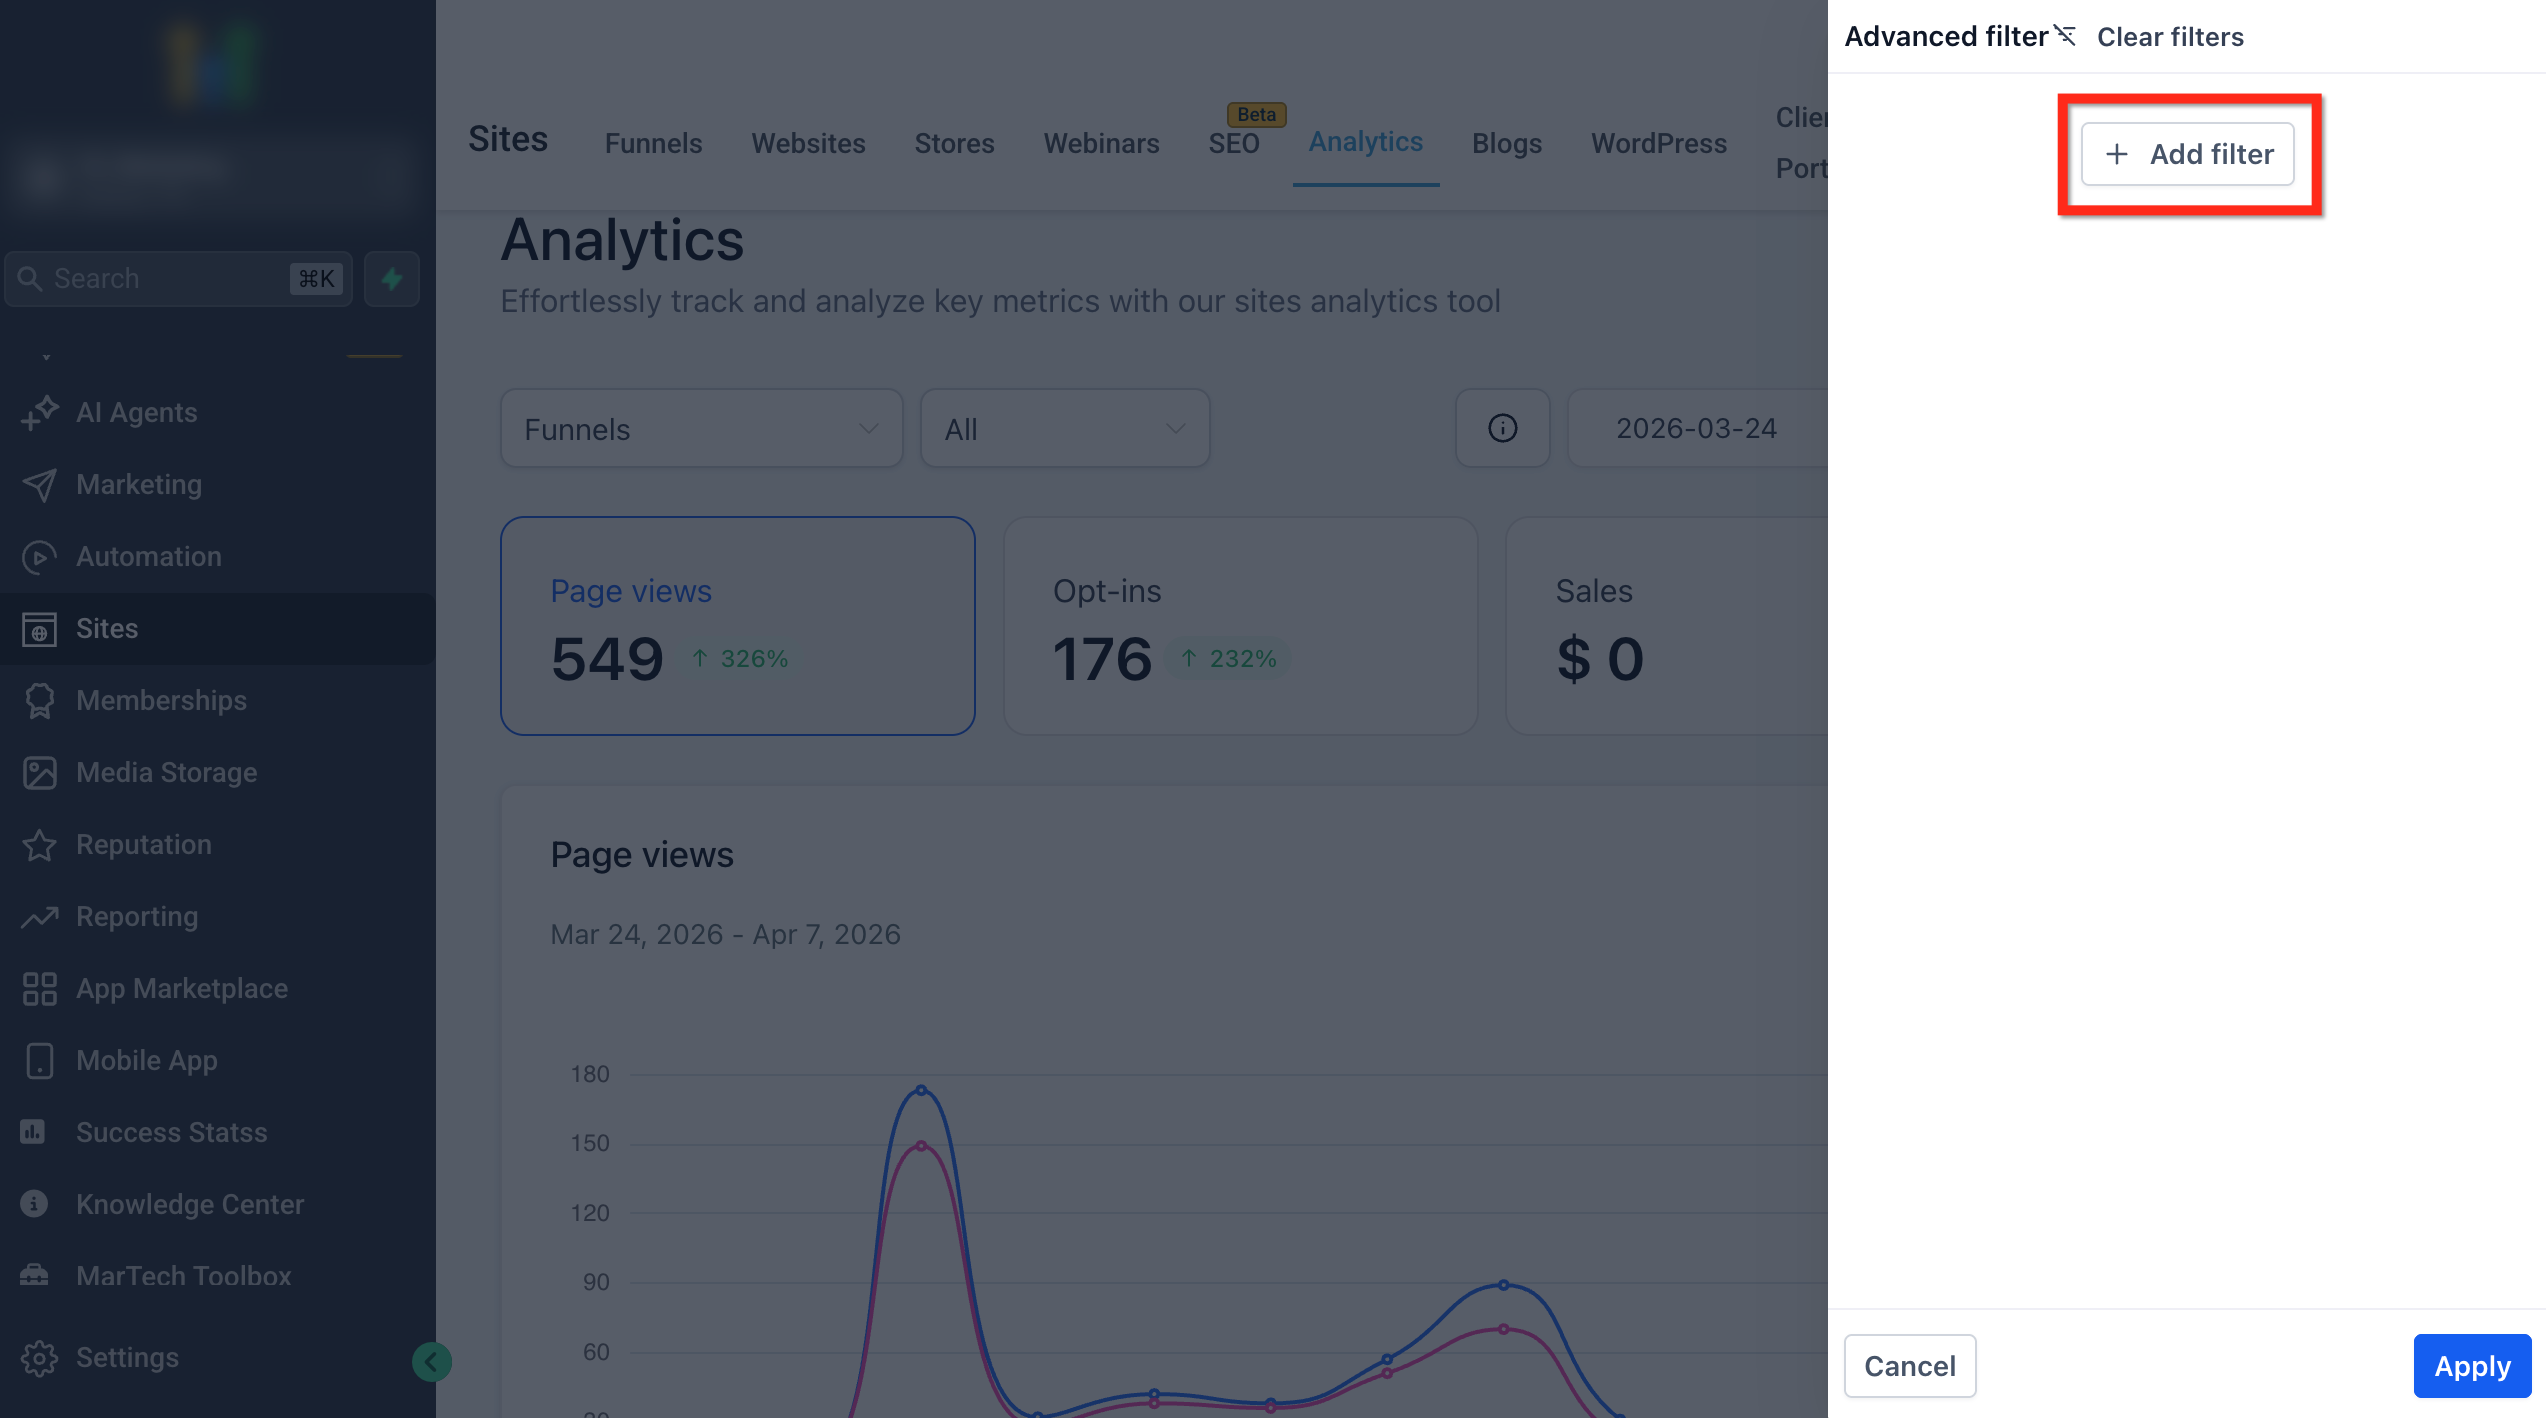Select the Opt-ins metric card

(1240, 626)
